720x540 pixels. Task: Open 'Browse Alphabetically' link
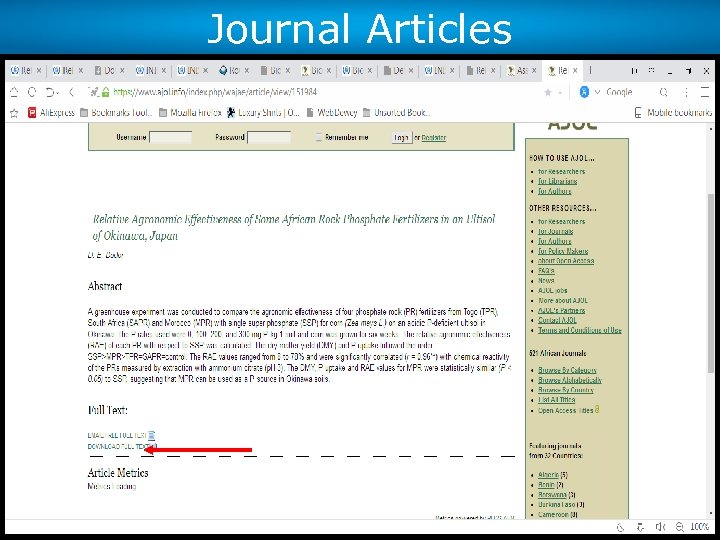pos(570,380)
